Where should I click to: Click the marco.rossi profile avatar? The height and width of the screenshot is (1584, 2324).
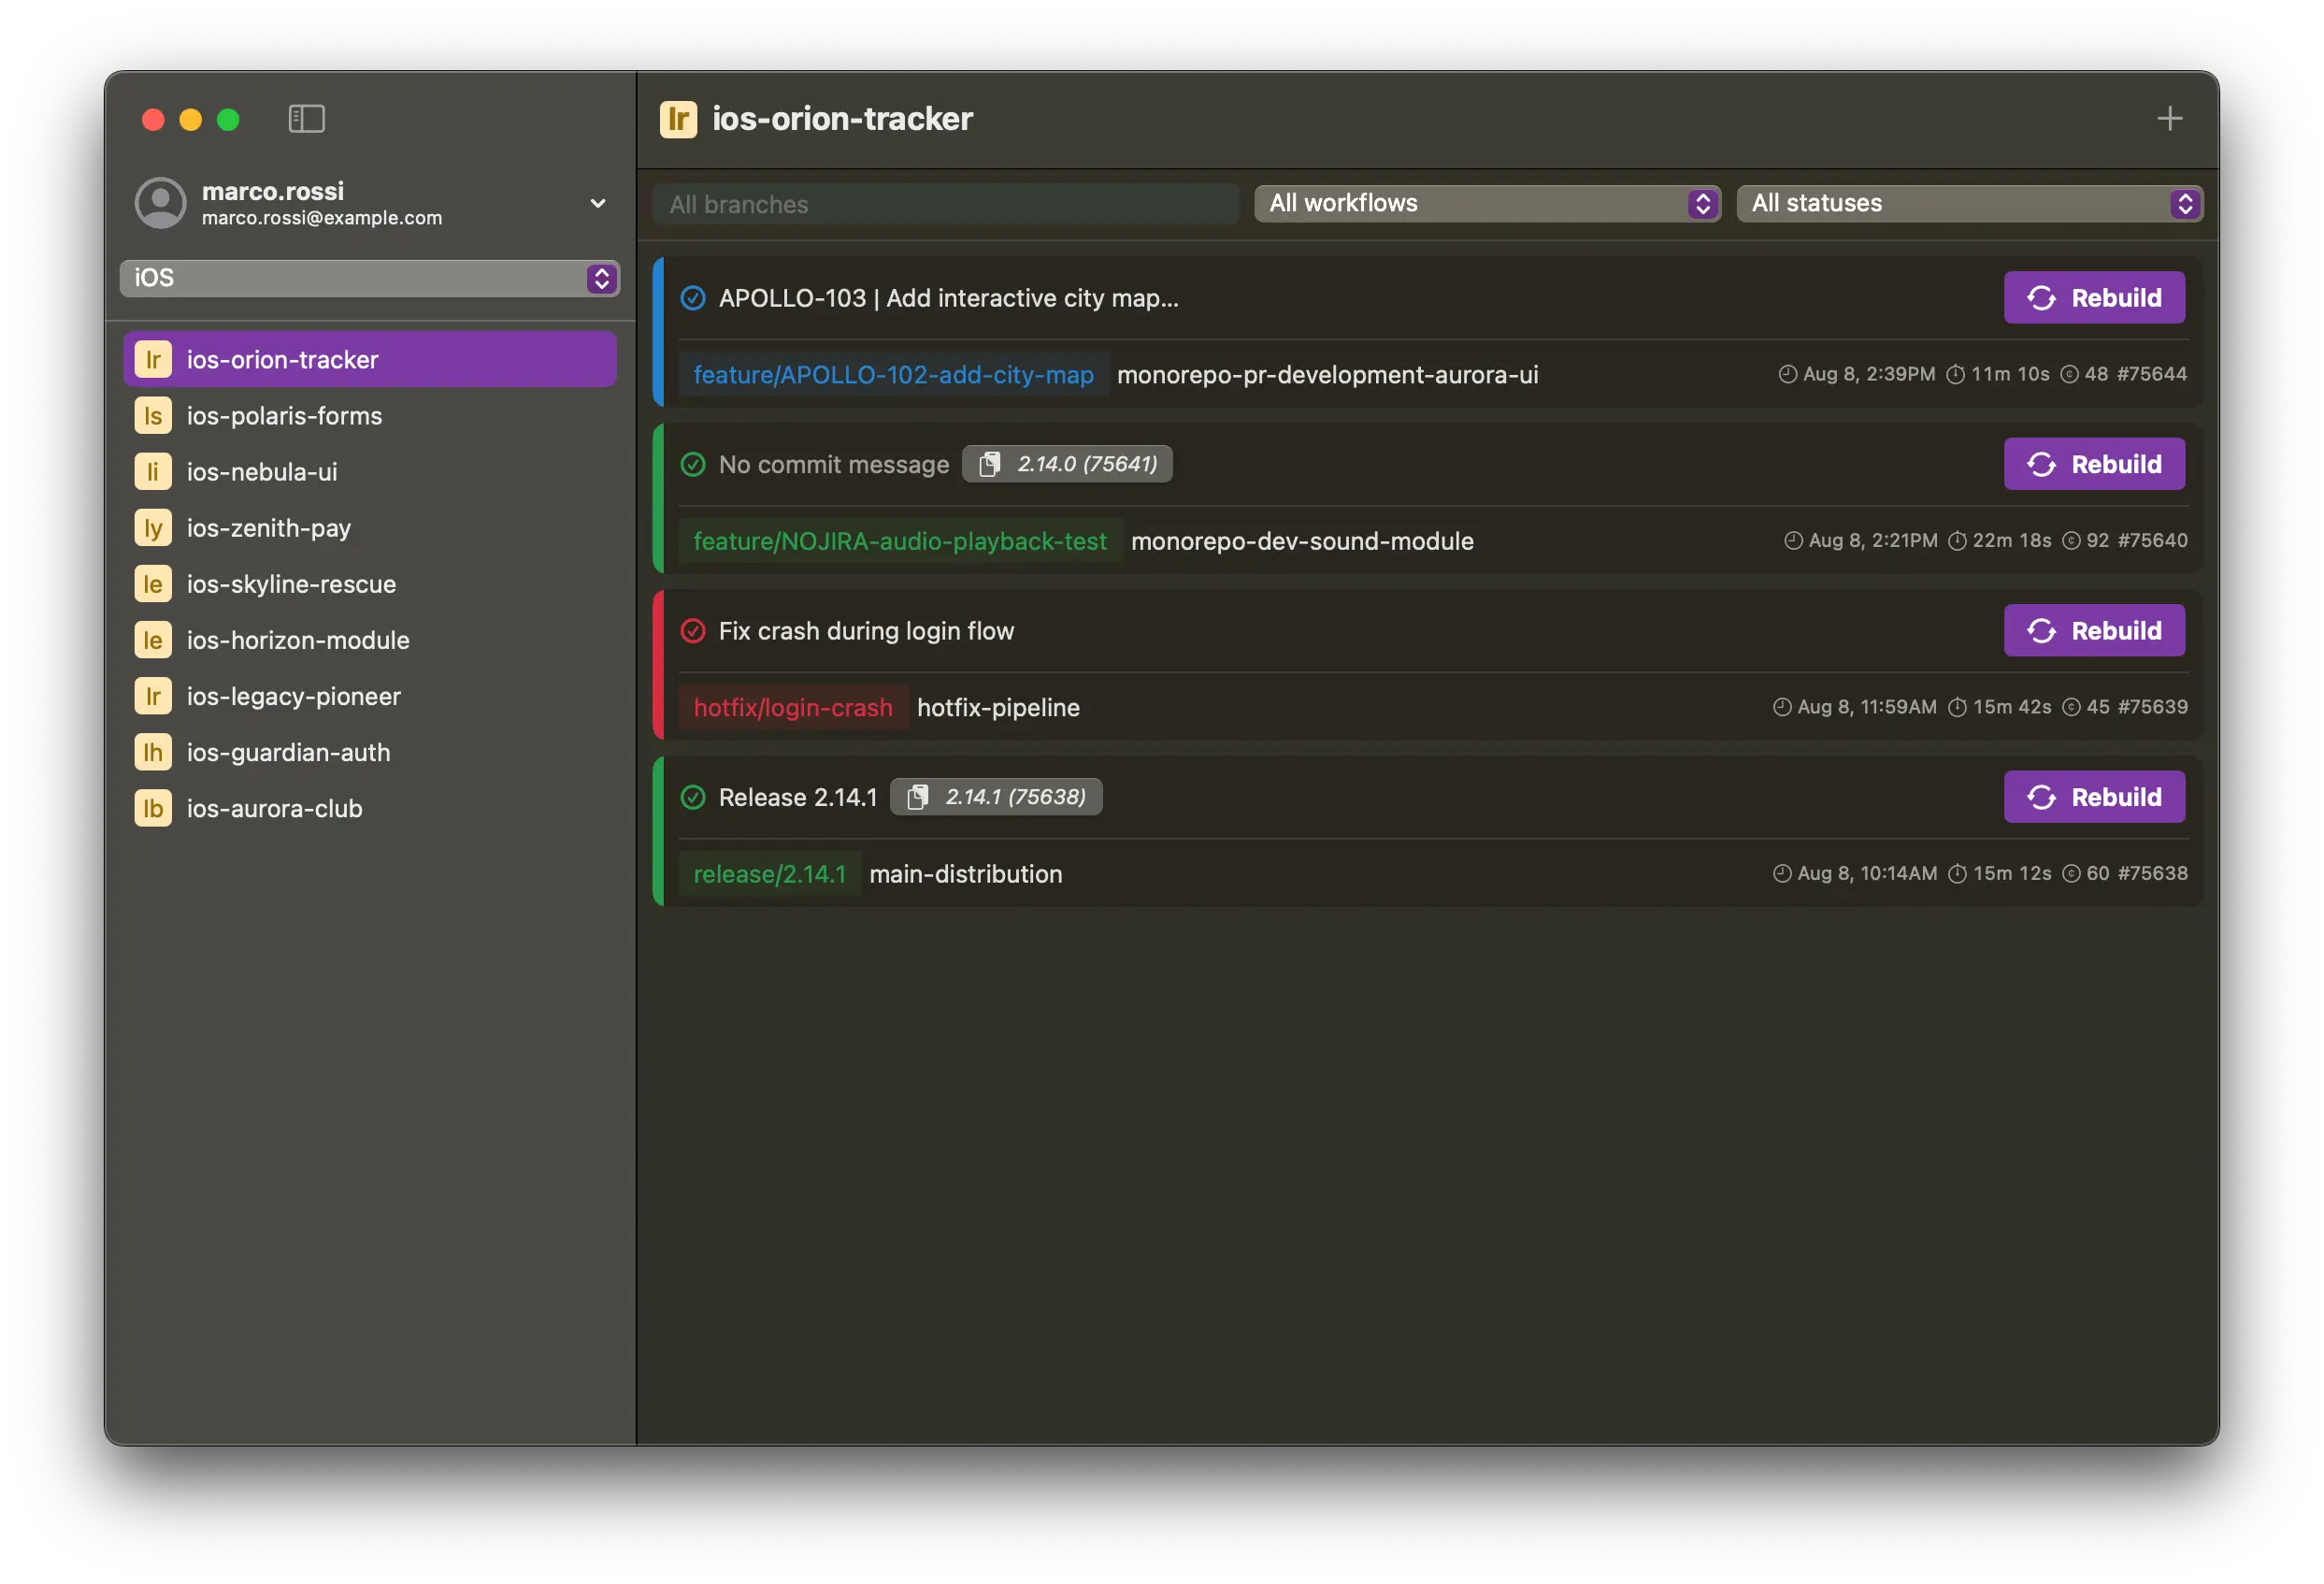[x=160, y=203]
